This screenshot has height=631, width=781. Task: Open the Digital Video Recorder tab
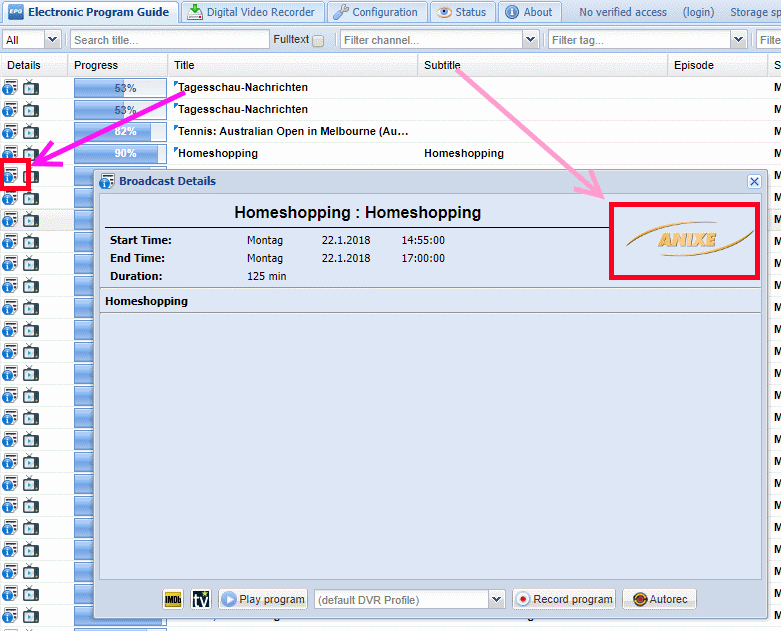[252, 12]
